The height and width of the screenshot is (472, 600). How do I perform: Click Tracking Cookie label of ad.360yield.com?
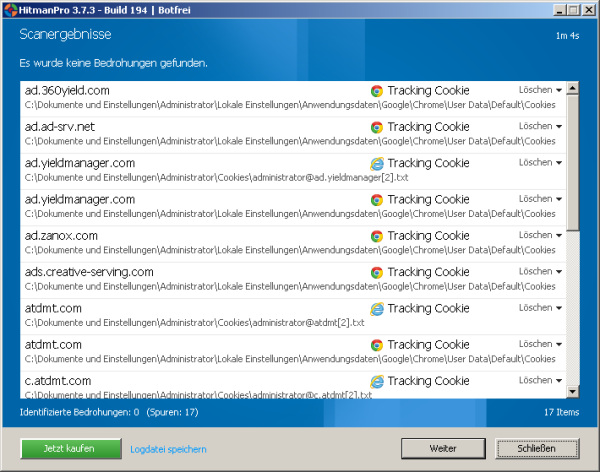click(x=428, y=91)
